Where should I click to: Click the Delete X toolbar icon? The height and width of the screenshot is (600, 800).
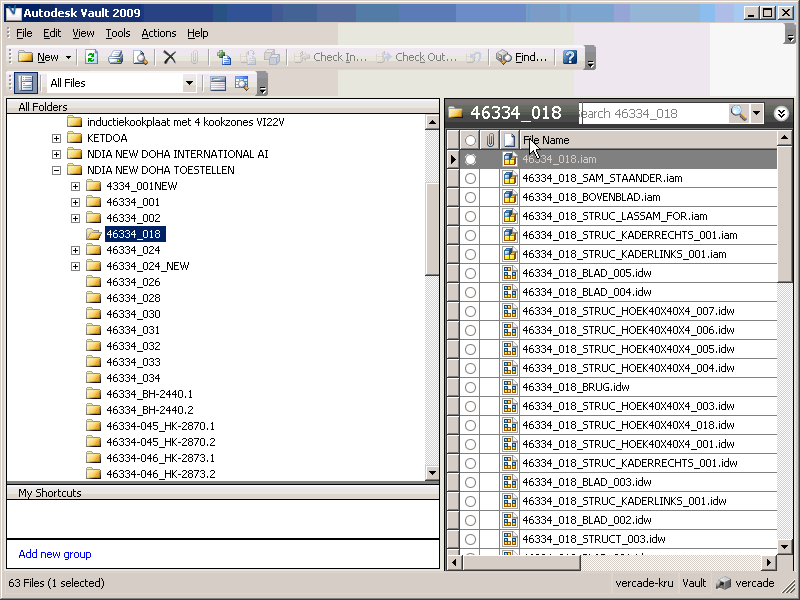tap(170, 57)
